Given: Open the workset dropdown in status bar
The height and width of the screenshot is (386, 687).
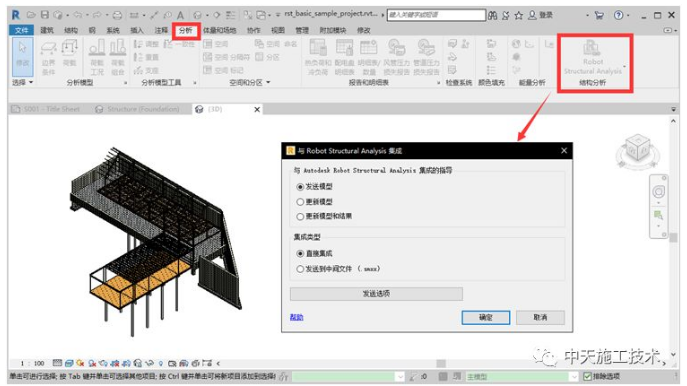Looking at the screenshot, I should [400, 376].
